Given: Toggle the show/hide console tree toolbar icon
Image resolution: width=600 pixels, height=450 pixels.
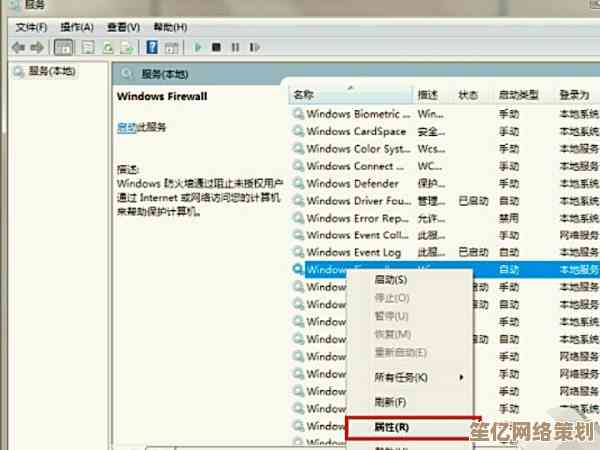Looking at the screenshot, I should [x=62, y=47].
